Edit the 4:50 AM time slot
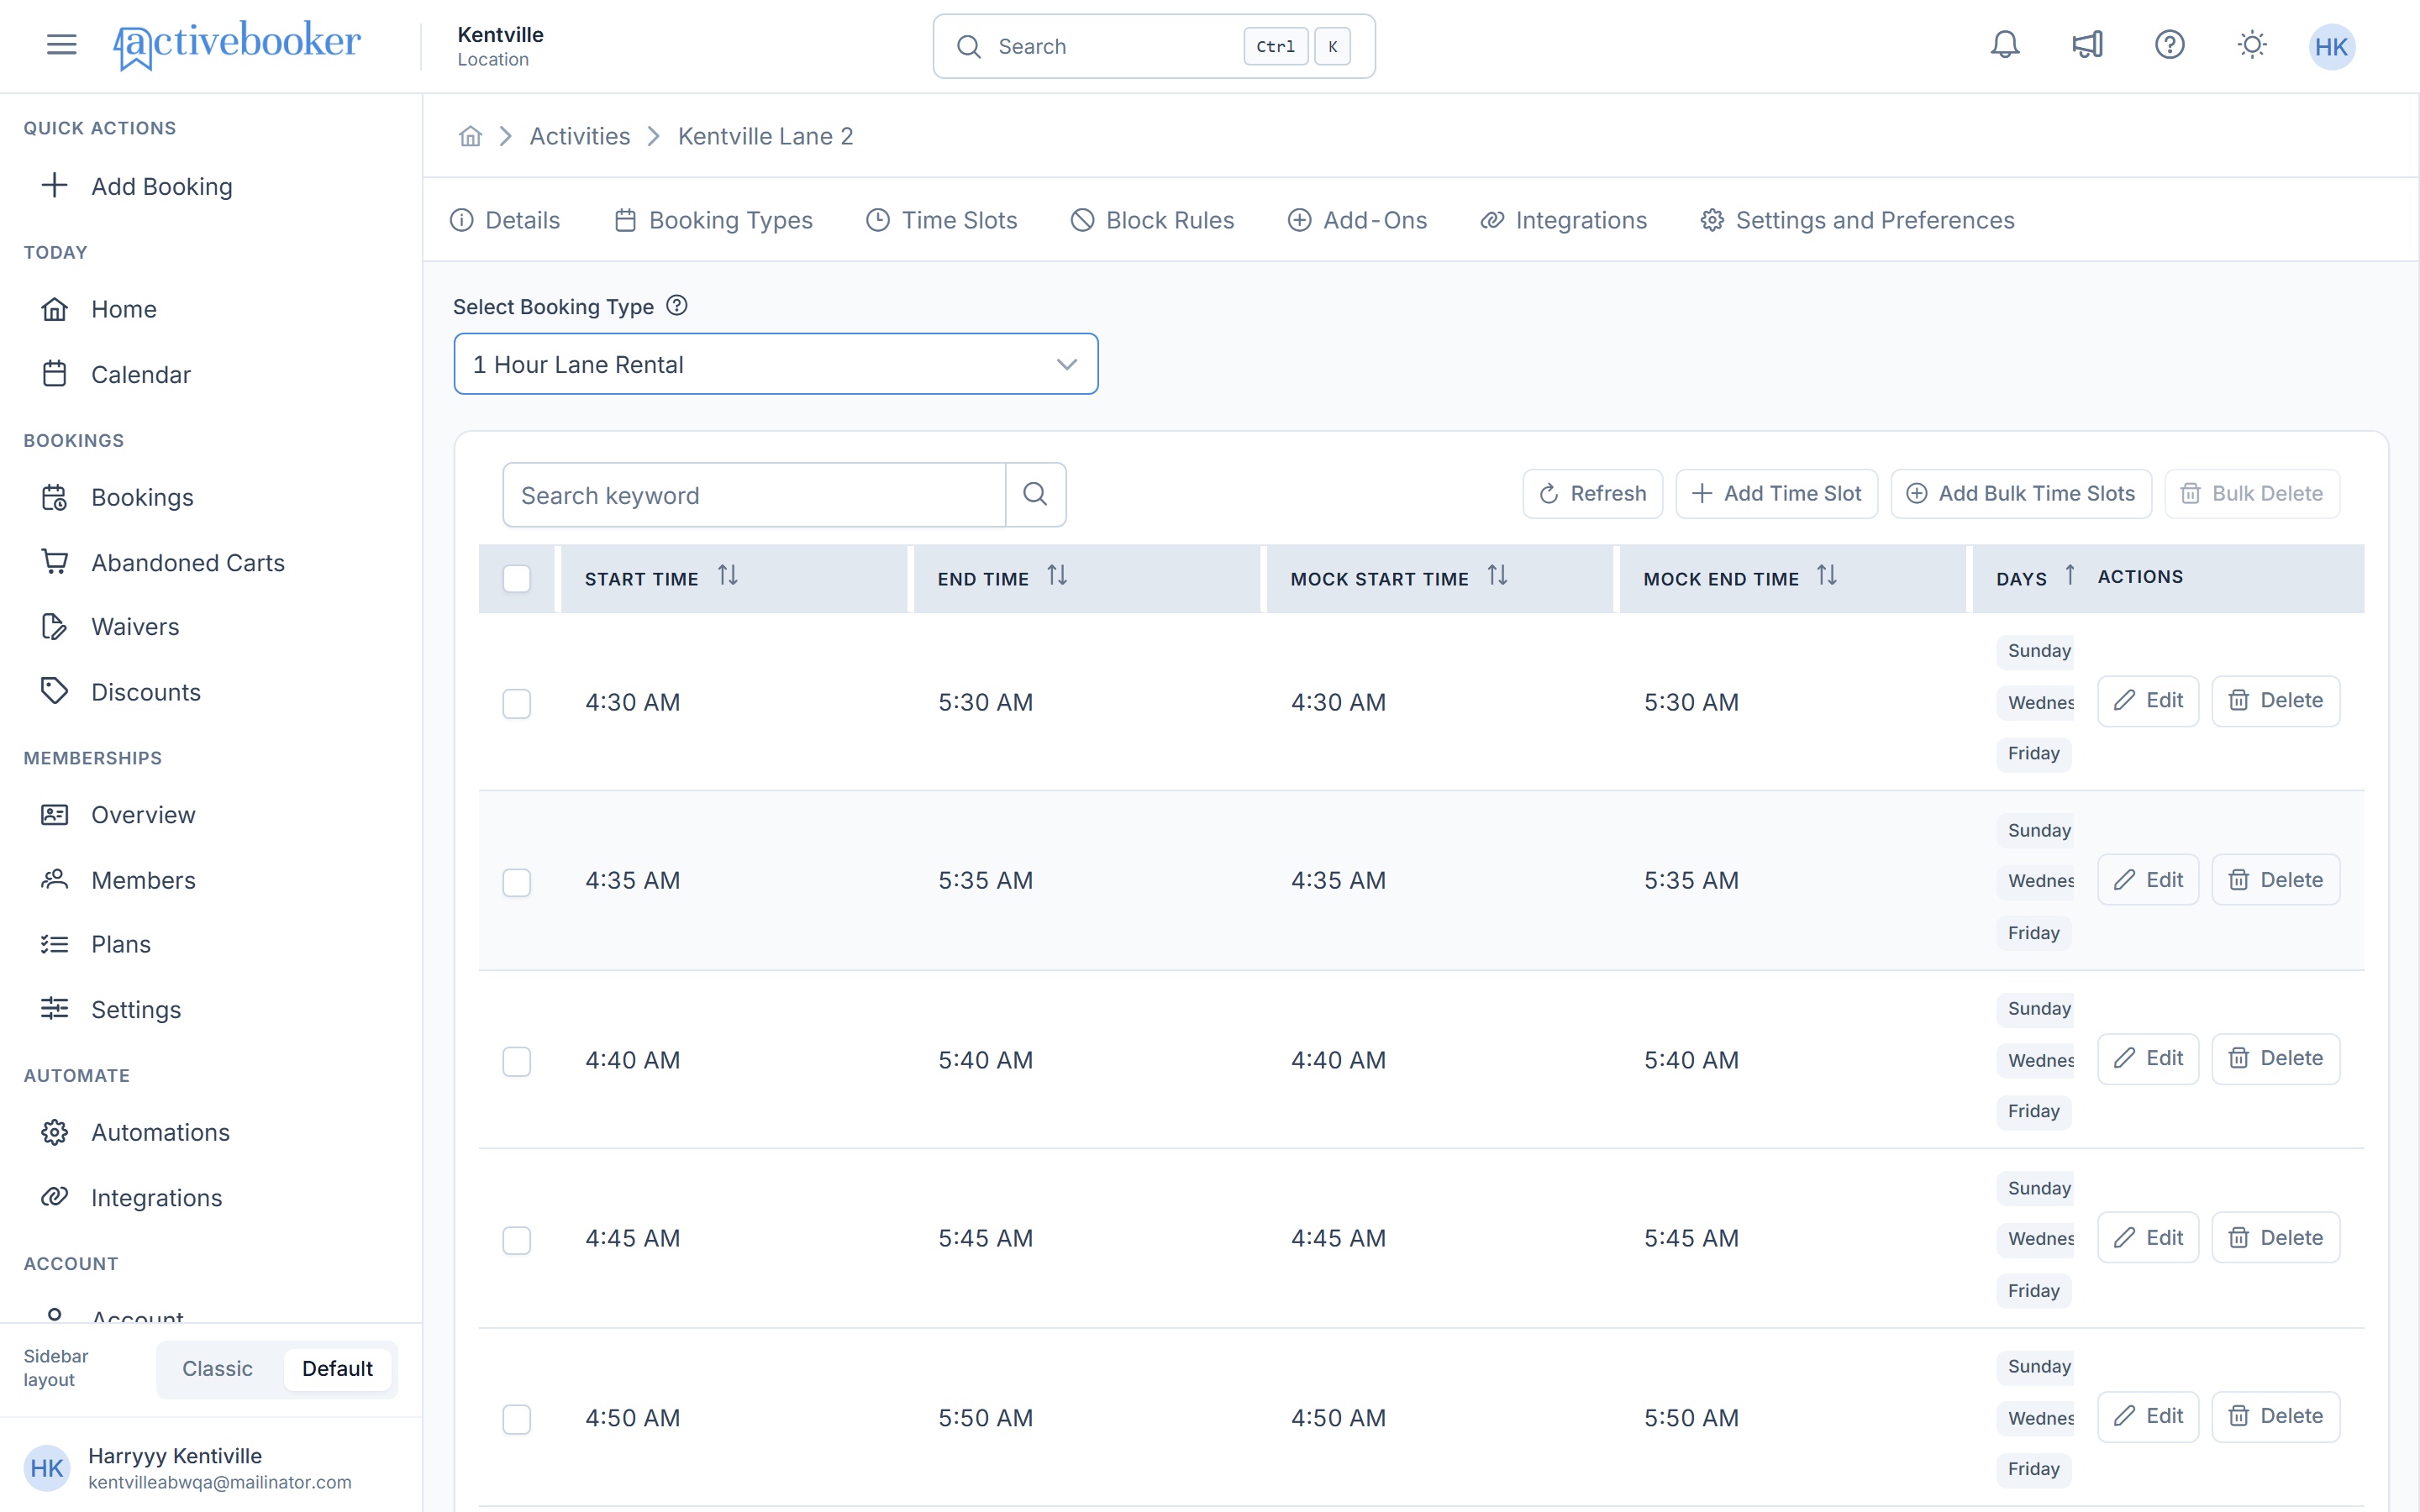2420x1512 pixels. pos(2147,1416)
